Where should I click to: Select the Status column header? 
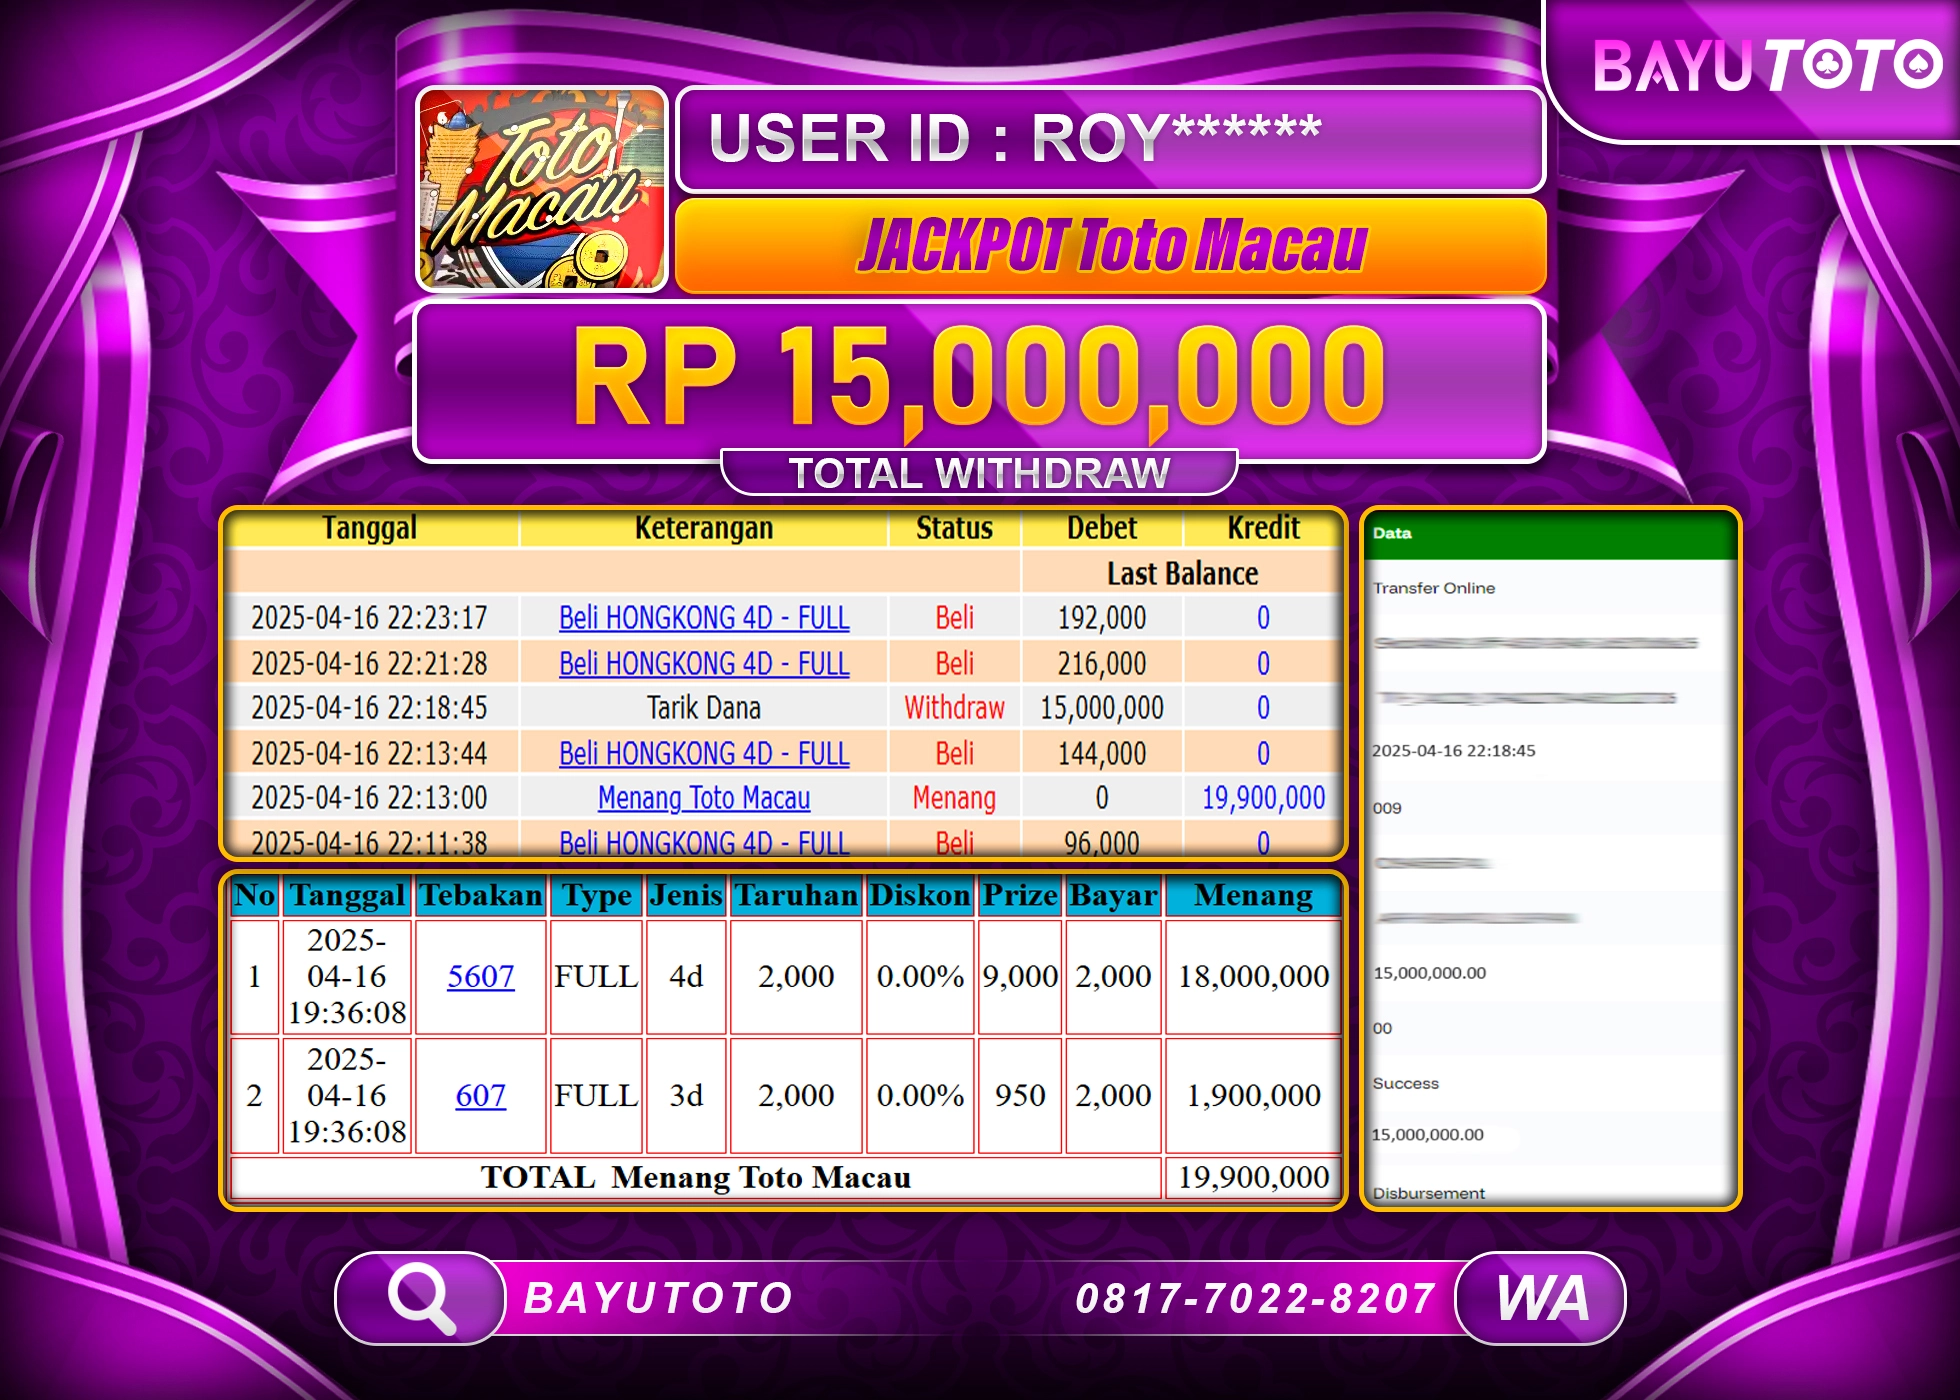(953, 528)
